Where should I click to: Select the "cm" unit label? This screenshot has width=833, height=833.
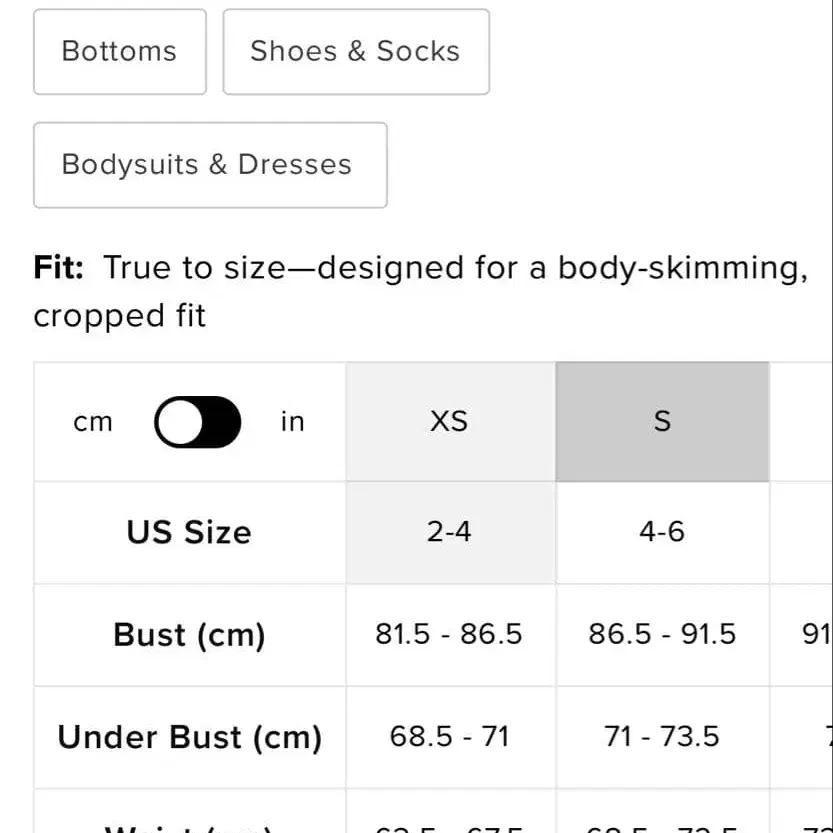point(93,422)
